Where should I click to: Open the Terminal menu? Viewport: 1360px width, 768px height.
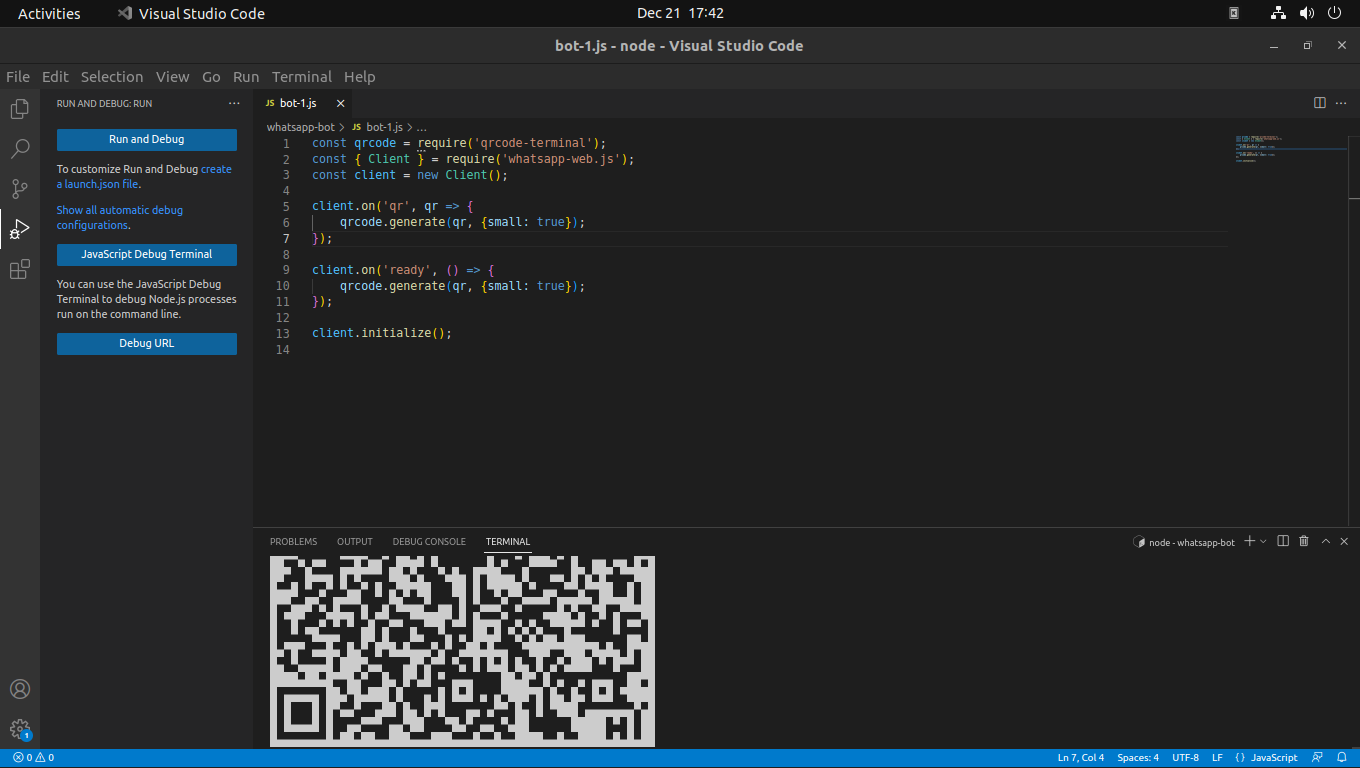[x=301, y=77]
